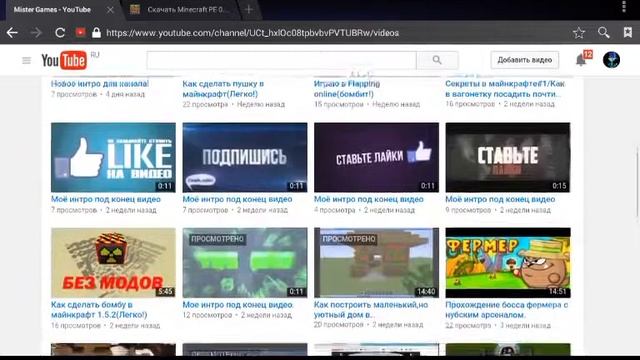Open the LIKE на видео thumbnail
The image size is (640, 360).
tap(113, 158)
